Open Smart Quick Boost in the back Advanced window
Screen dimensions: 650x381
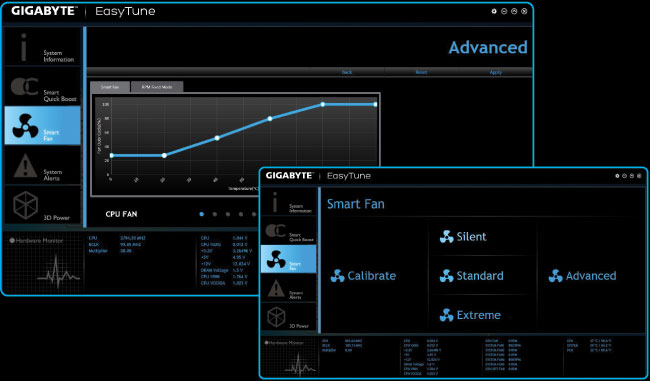(x=42, y=86)
